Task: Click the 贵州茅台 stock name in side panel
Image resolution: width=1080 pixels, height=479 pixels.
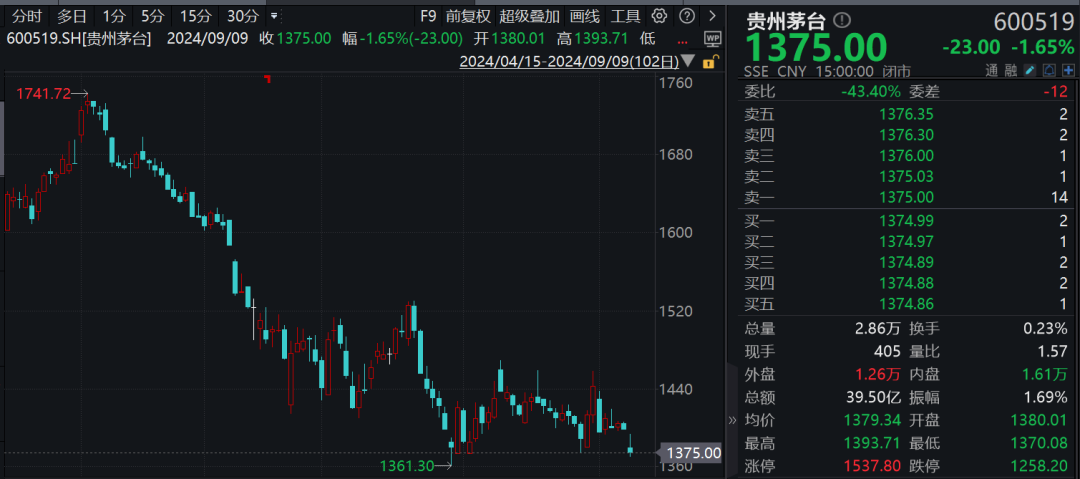Action: pyautogui.click(x=786, y=21)
